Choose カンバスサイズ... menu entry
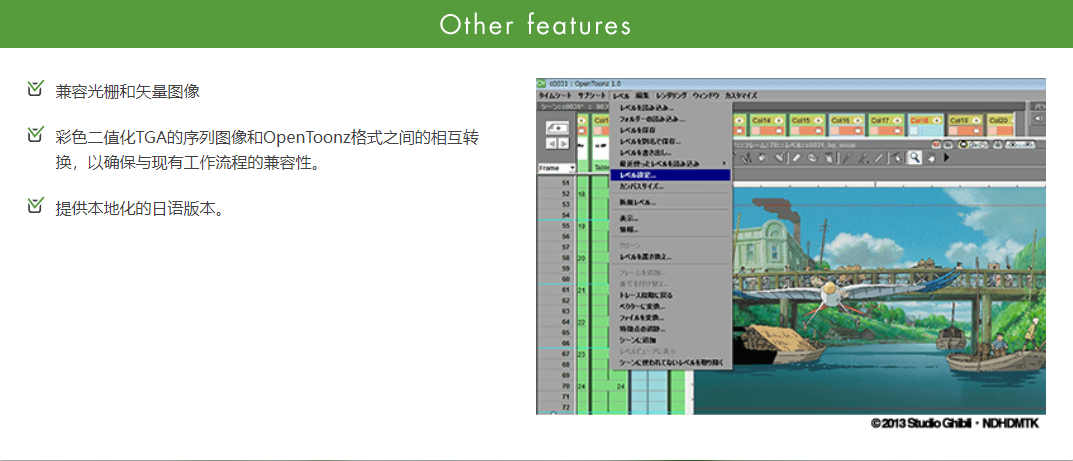This screenshot has width=1073, height=461. pos(671,186)
